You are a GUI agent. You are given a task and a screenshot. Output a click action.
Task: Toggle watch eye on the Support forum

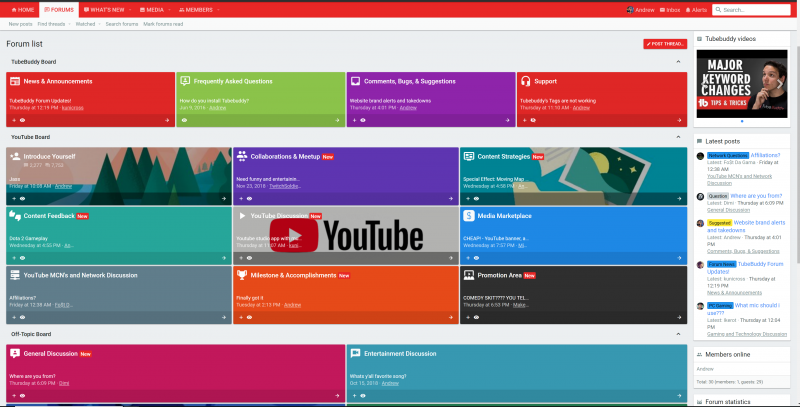tap(533, 120)
